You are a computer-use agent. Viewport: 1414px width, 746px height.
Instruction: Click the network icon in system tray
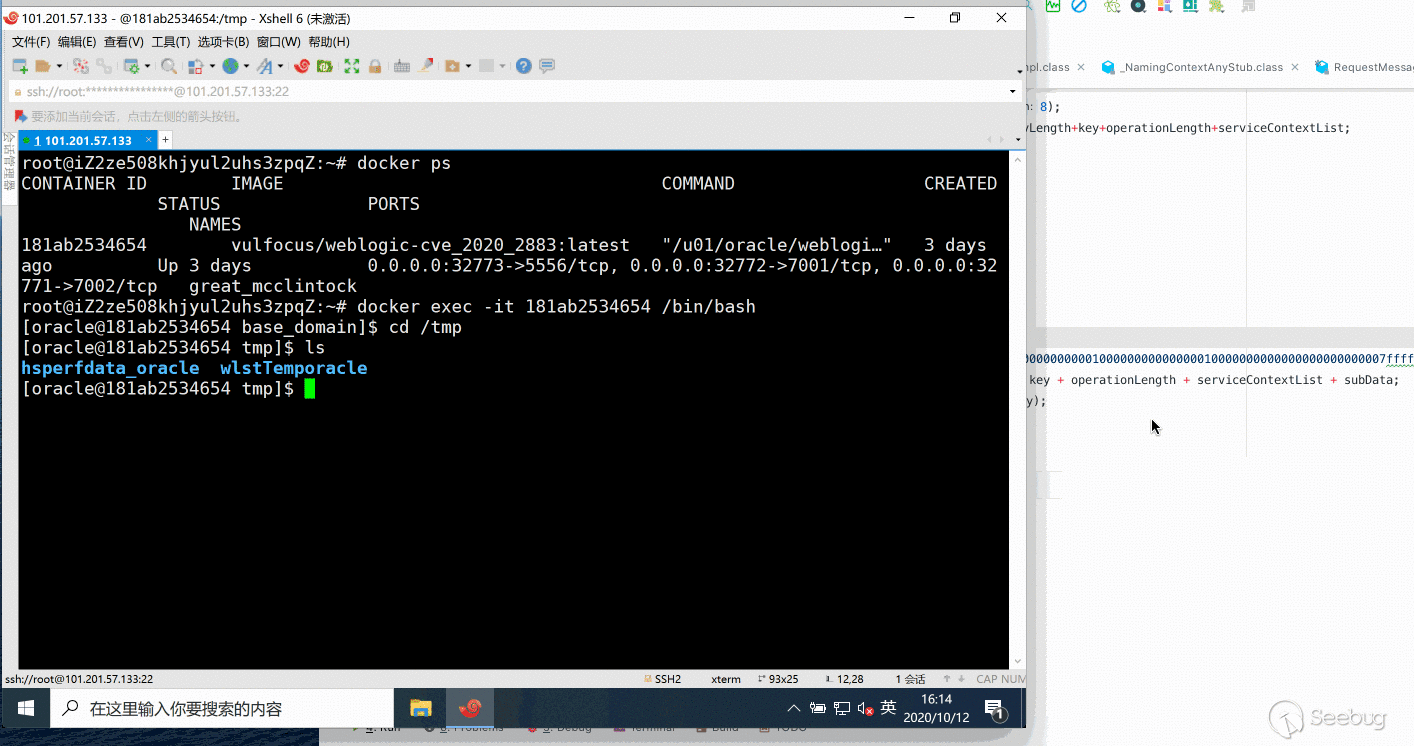841,709
